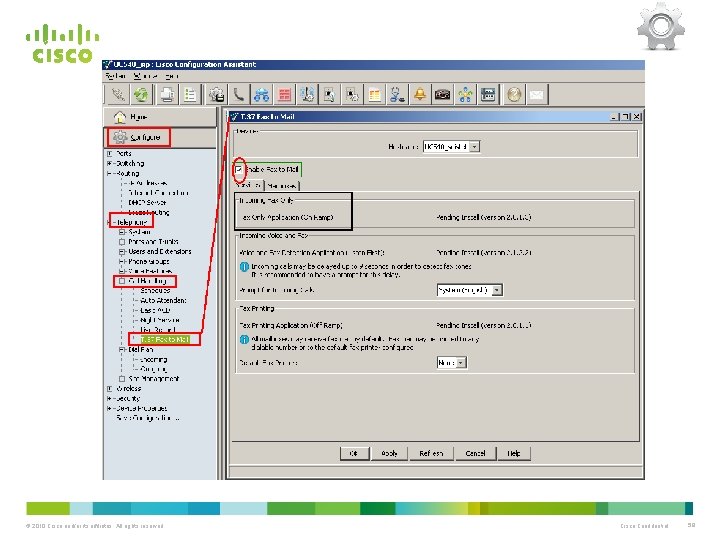This screenshot has height=540, width=720.
Task: Click the black desk phone toolbar icon
Action: click(x=443, y=95)
